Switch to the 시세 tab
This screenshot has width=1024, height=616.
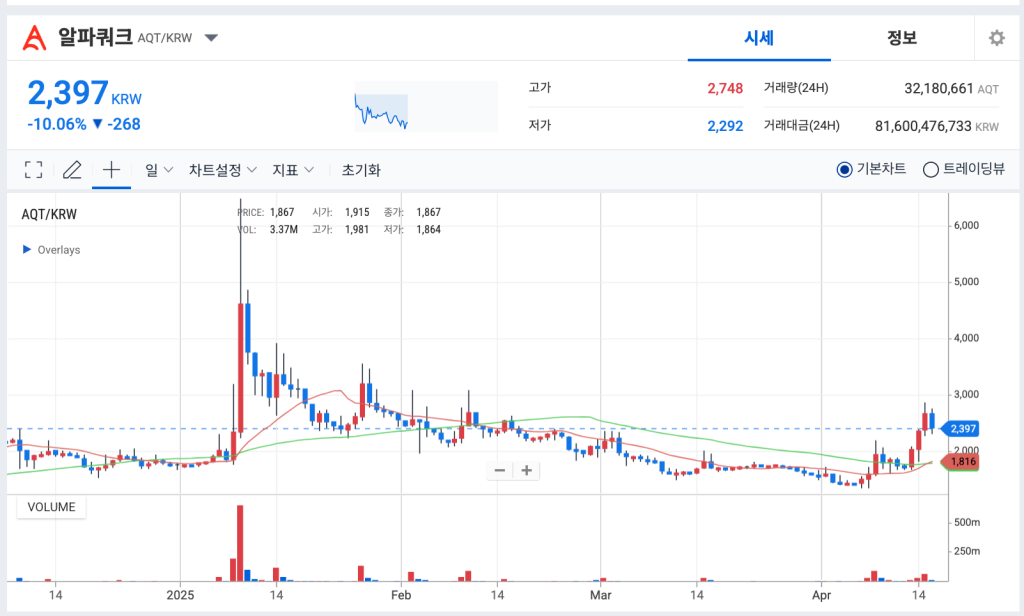[759, 38]
